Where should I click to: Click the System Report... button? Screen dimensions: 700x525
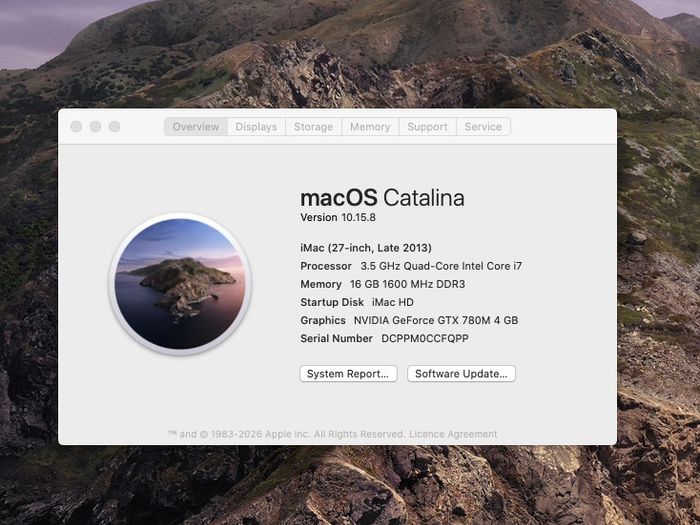tap(348, 374)
